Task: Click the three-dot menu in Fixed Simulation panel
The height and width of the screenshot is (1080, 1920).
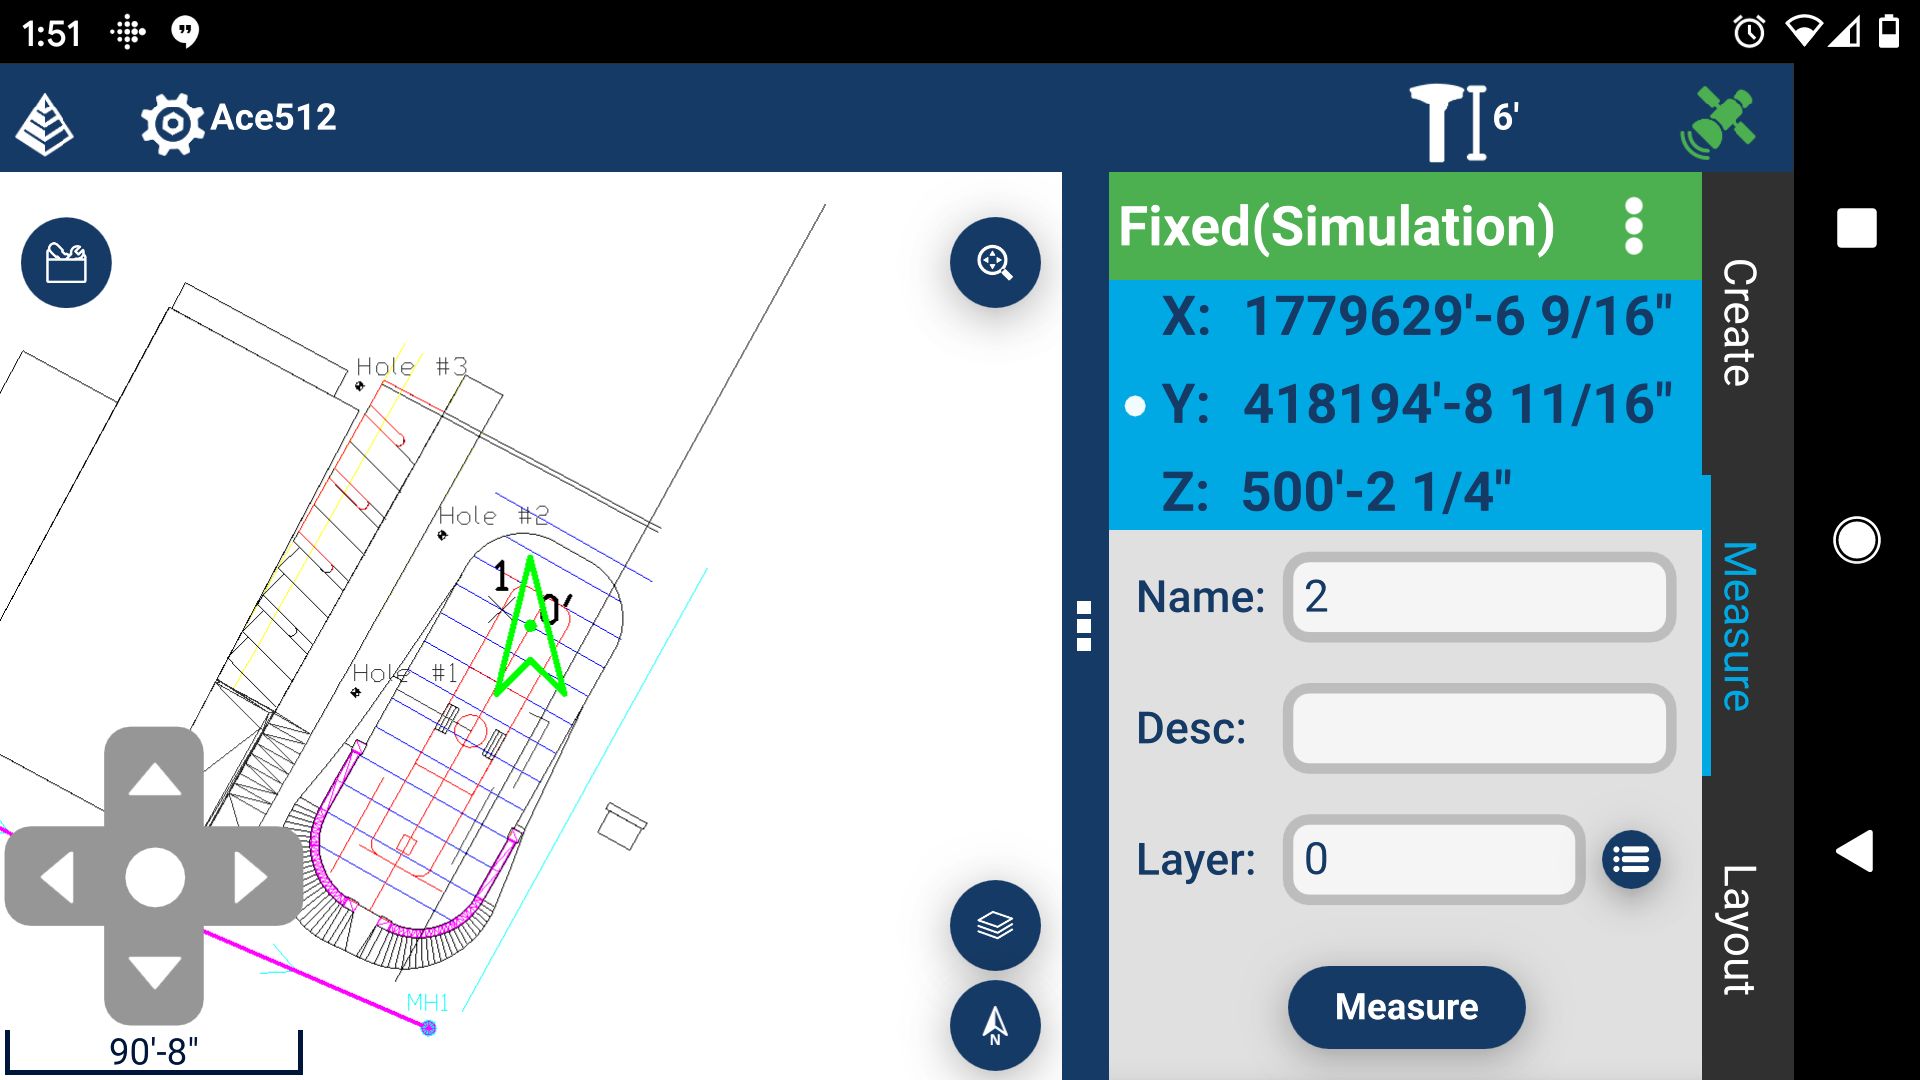Action: click(x=1633, y=227)
